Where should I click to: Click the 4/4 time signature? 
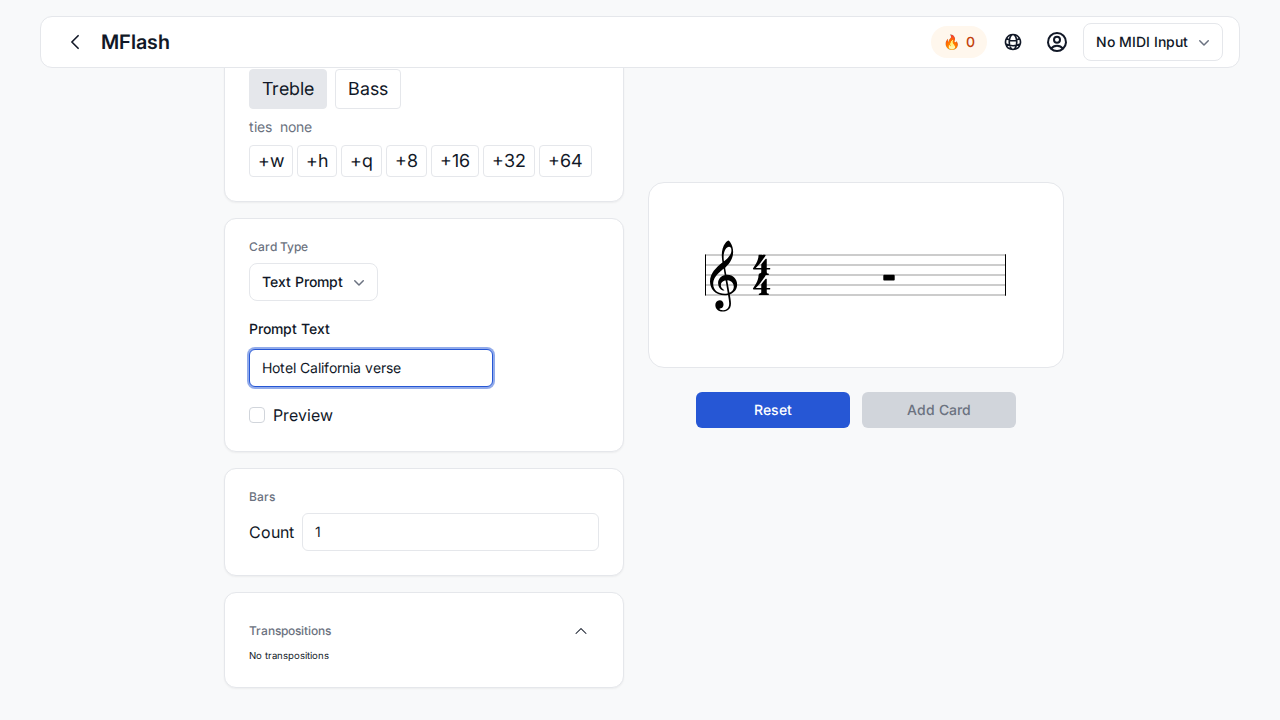[761, 276]
